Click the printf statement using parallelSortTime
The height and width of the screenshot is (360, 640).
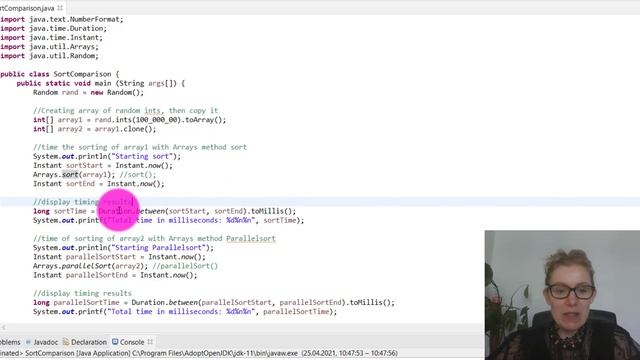185,312
